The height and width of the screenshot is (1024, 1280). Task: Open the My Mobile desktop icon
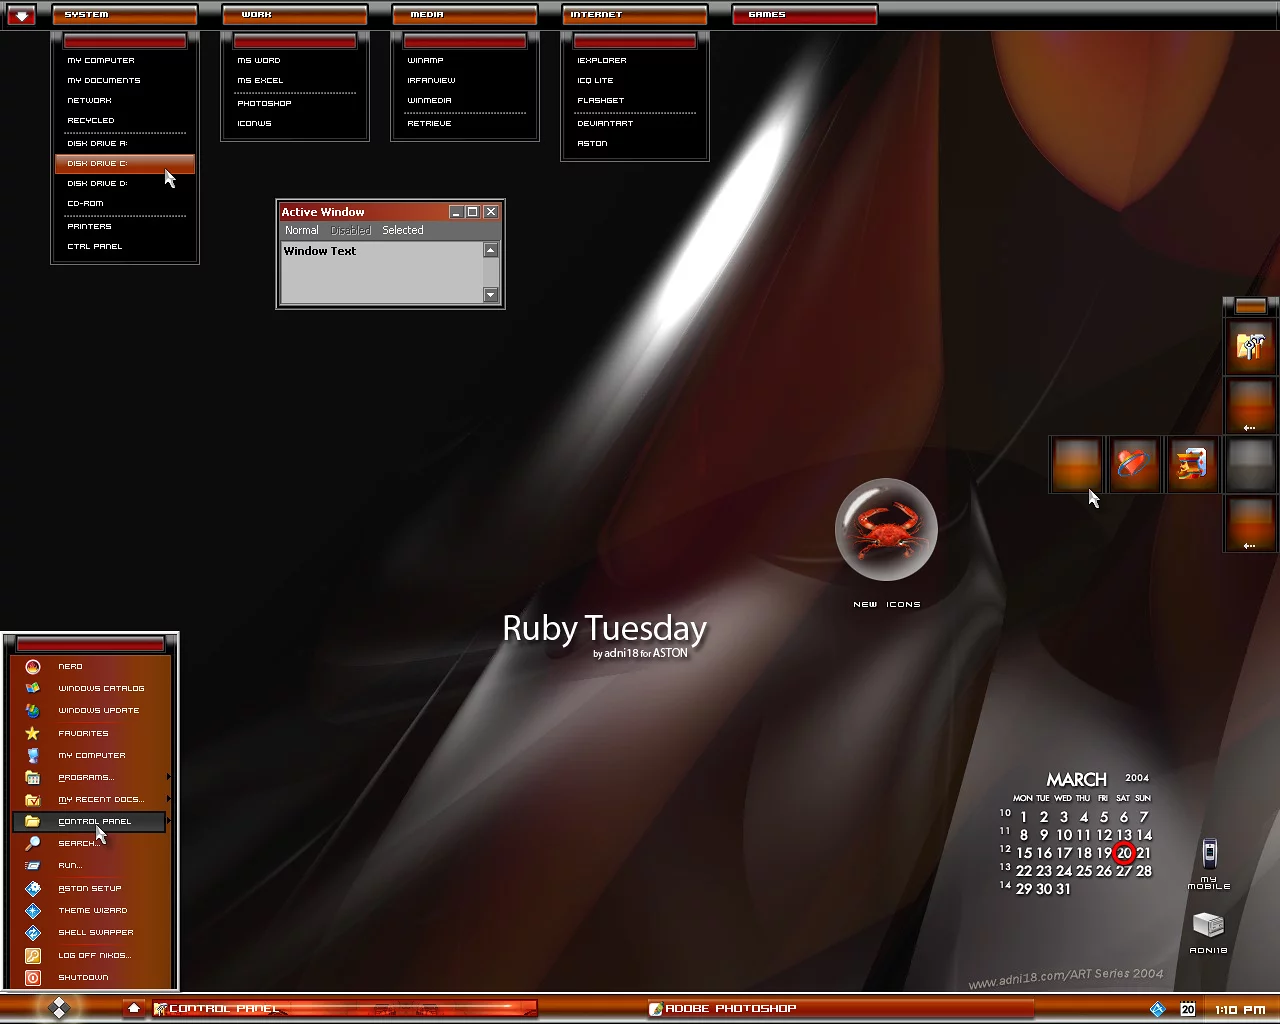pyautogui.click(x=1209, y=855)
